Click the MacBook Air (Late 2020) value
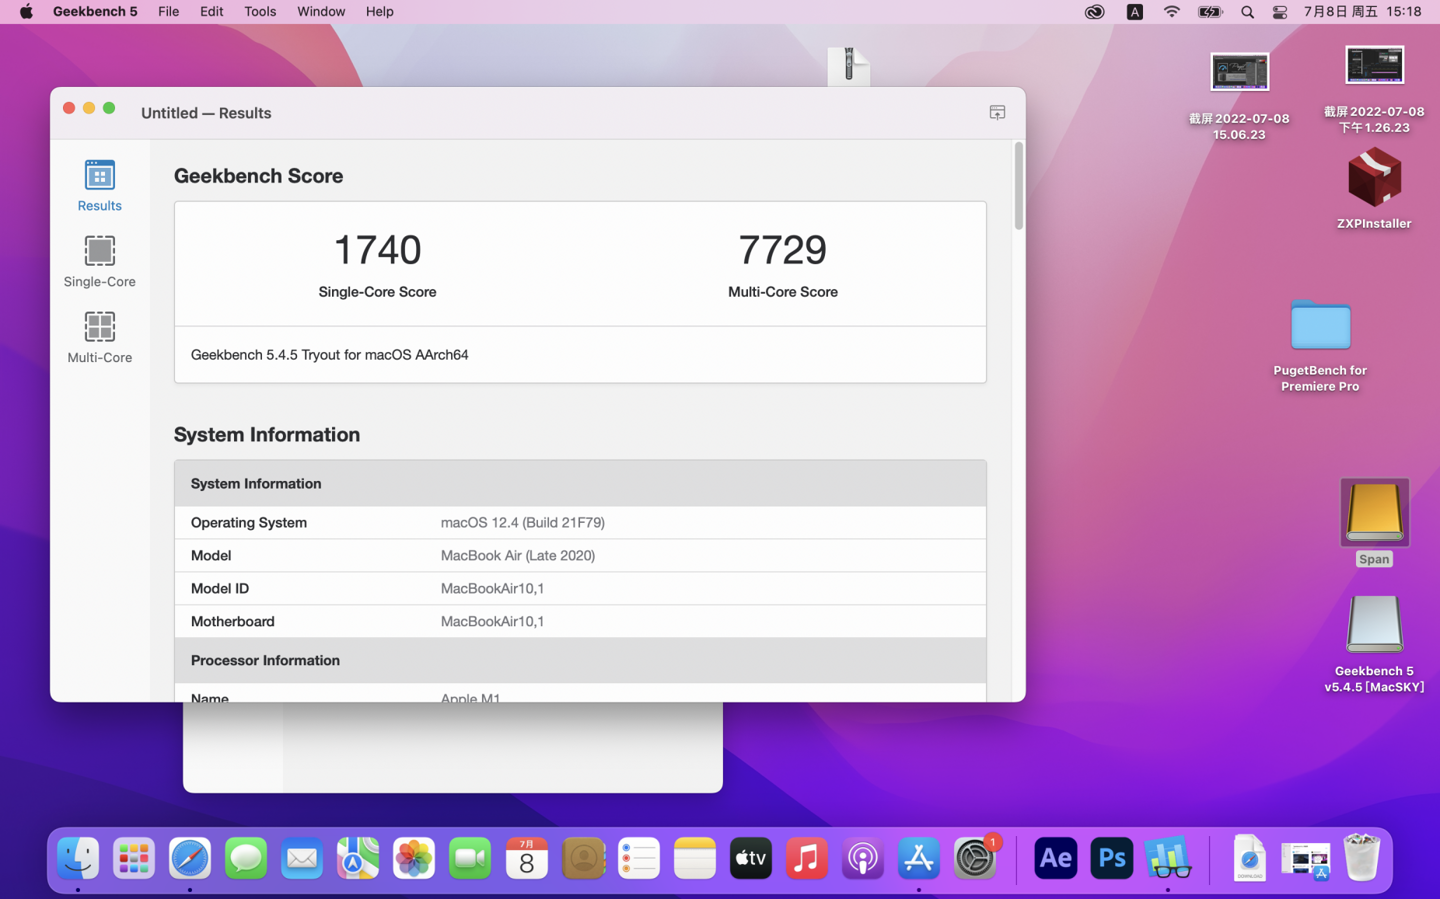 pyautogui.click(x=518, y=555)
